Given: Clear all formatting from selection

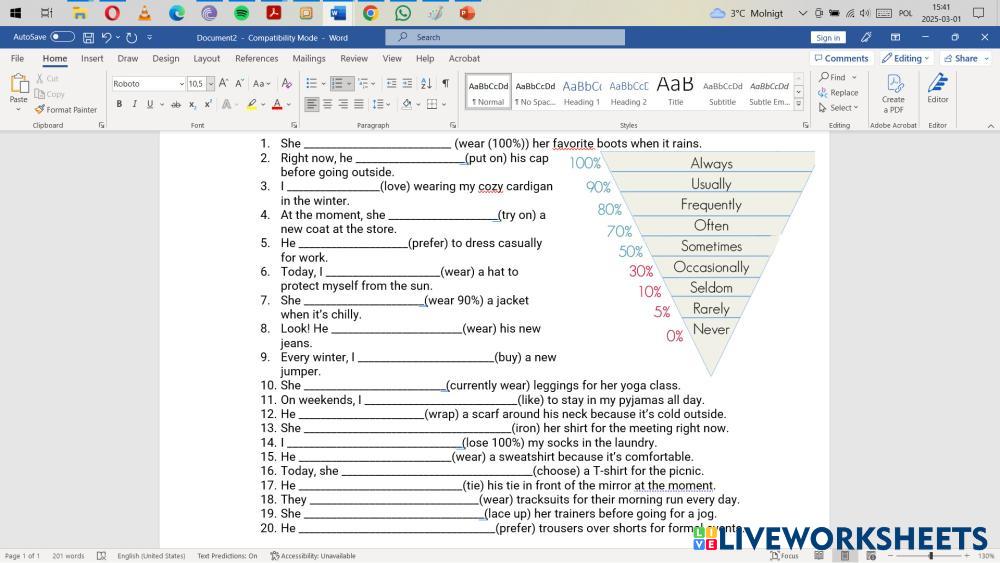Looking at the screenshot, I should click(x=286, y=84).
